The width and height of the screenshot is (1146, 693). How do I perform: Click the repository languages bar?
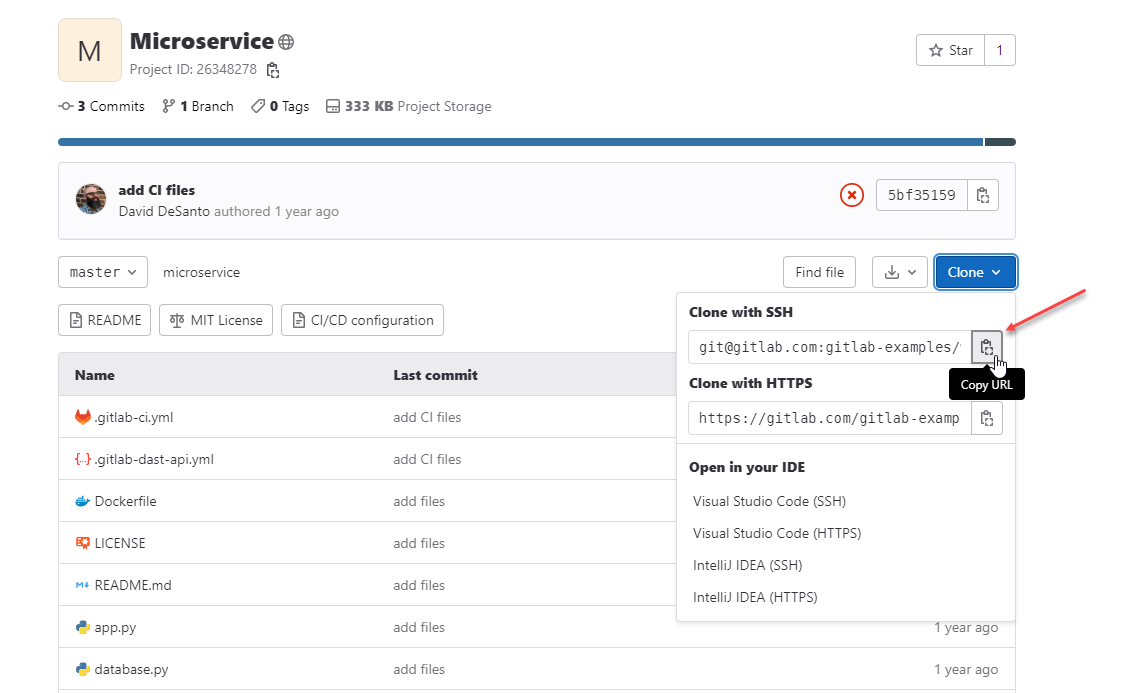(537, 142)
